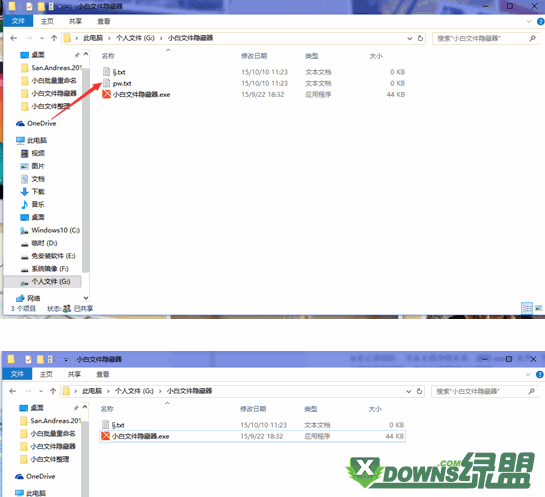545x497 pixels.
Task: Click the refresh icon in the upper address bar
Action: (420, 38)
